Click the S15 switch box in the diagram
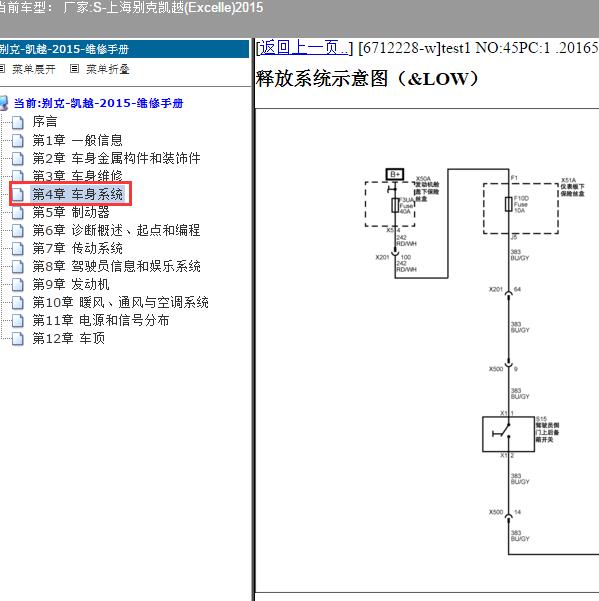The image size is (599, 601). [508, 434]
